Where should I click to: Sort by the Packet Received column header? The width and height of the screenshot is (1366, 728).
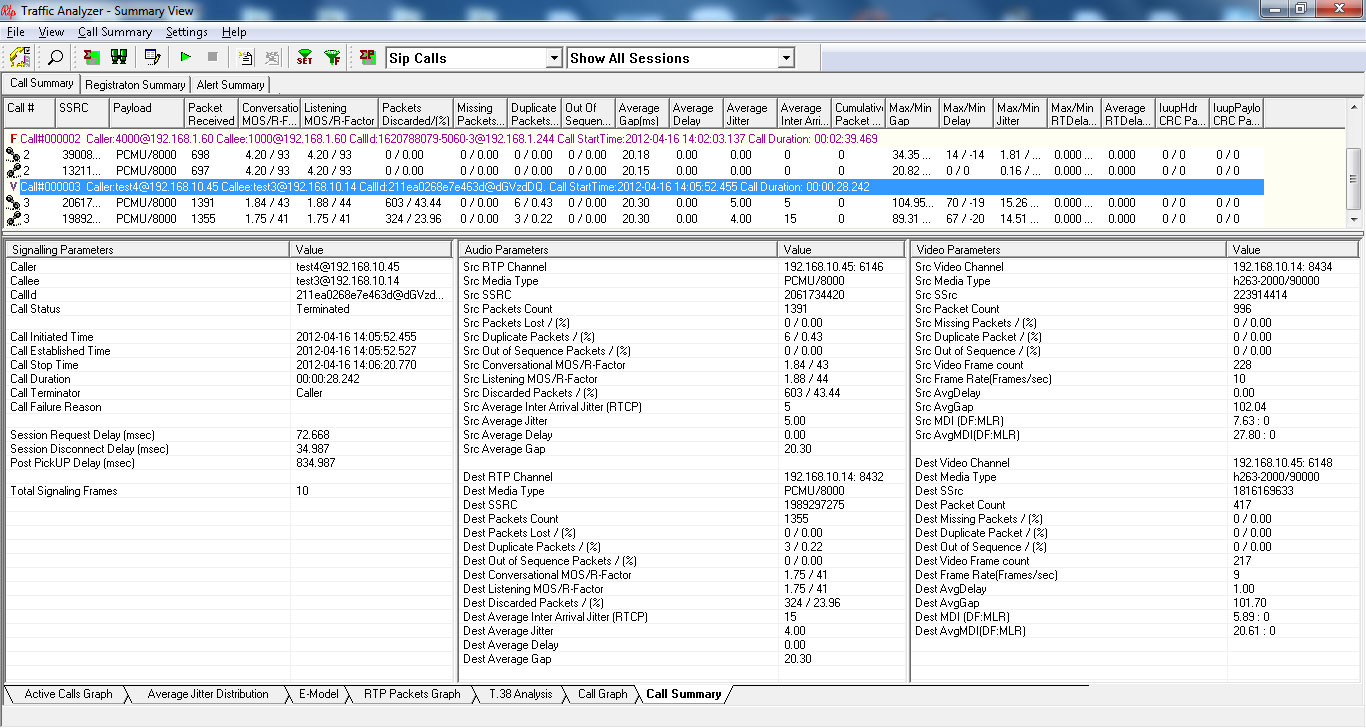coord(211,113)
